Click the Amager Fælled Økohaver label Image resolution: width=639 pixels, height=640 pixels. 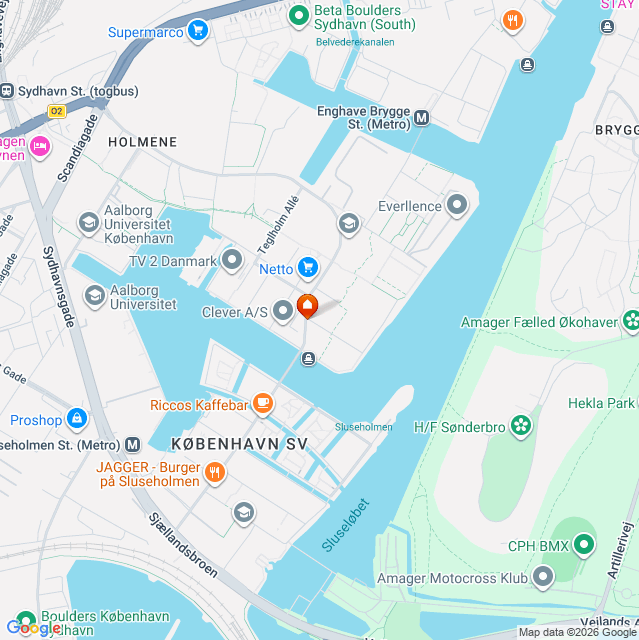click(x=539, y=322)
